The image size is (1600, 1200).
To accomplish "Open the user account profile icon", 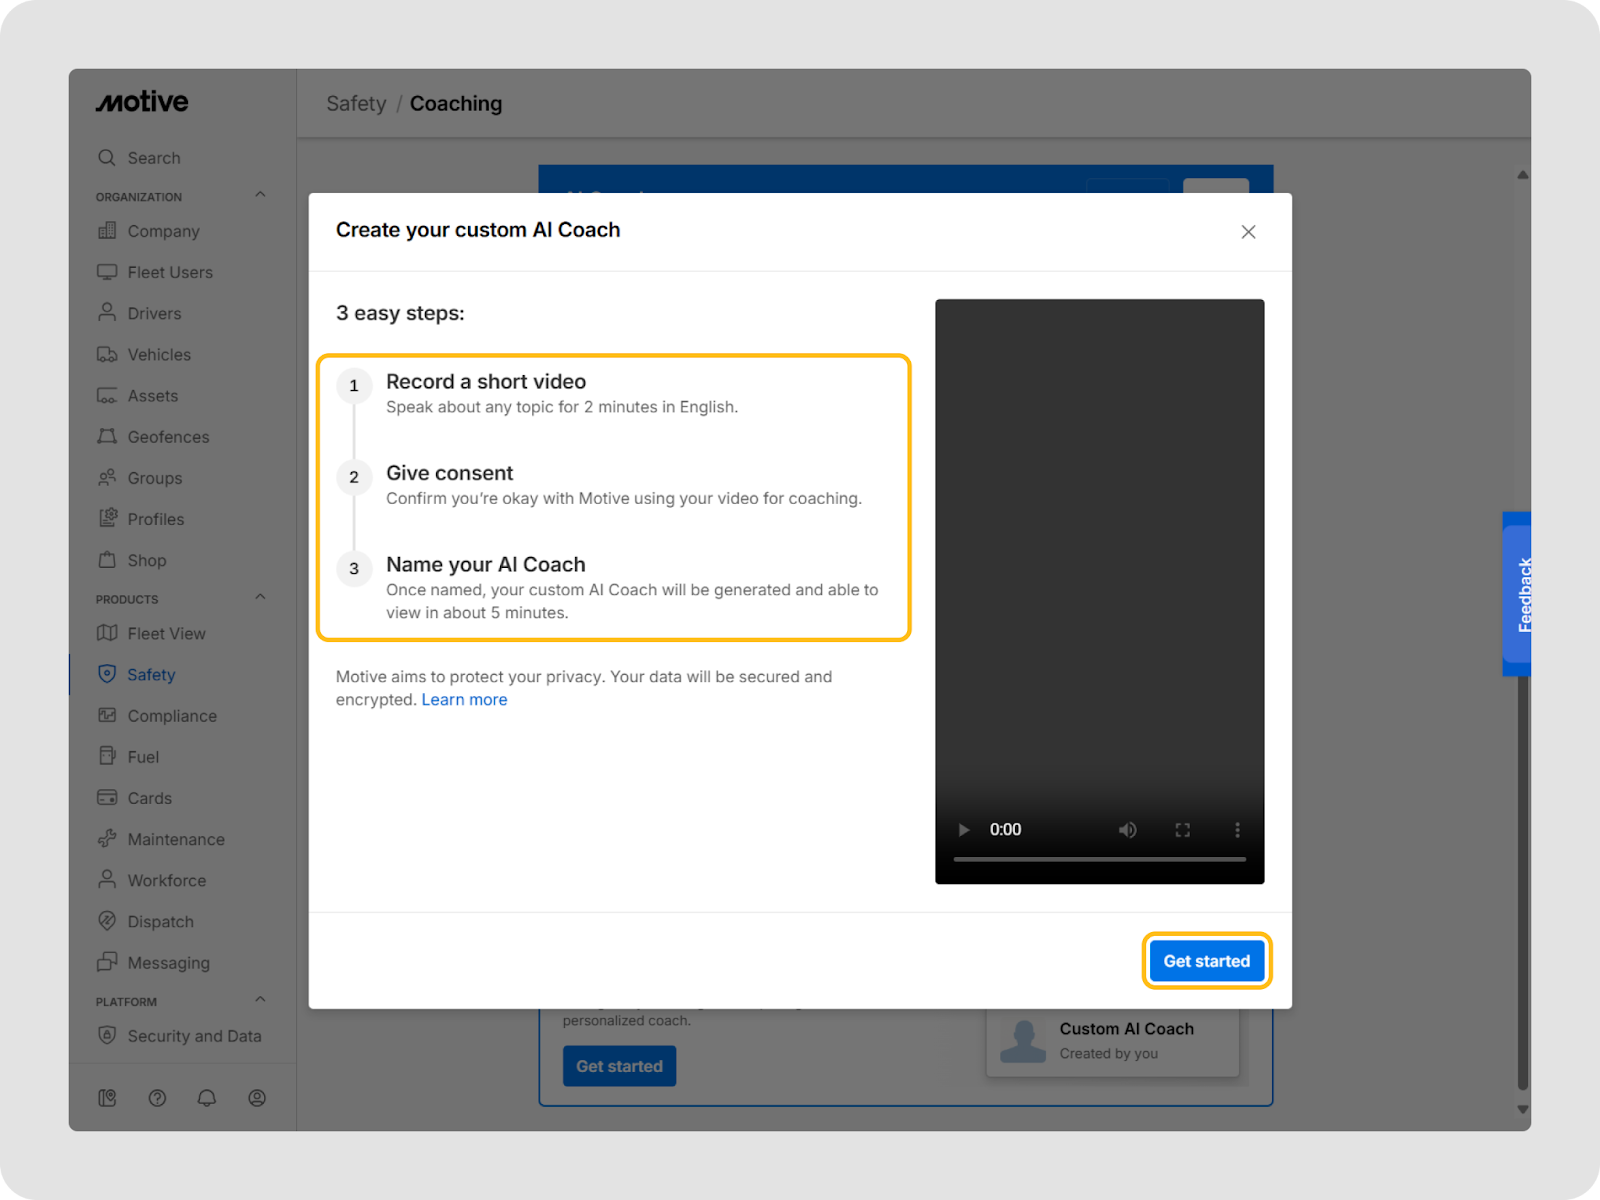I will tap(257, 1098).
